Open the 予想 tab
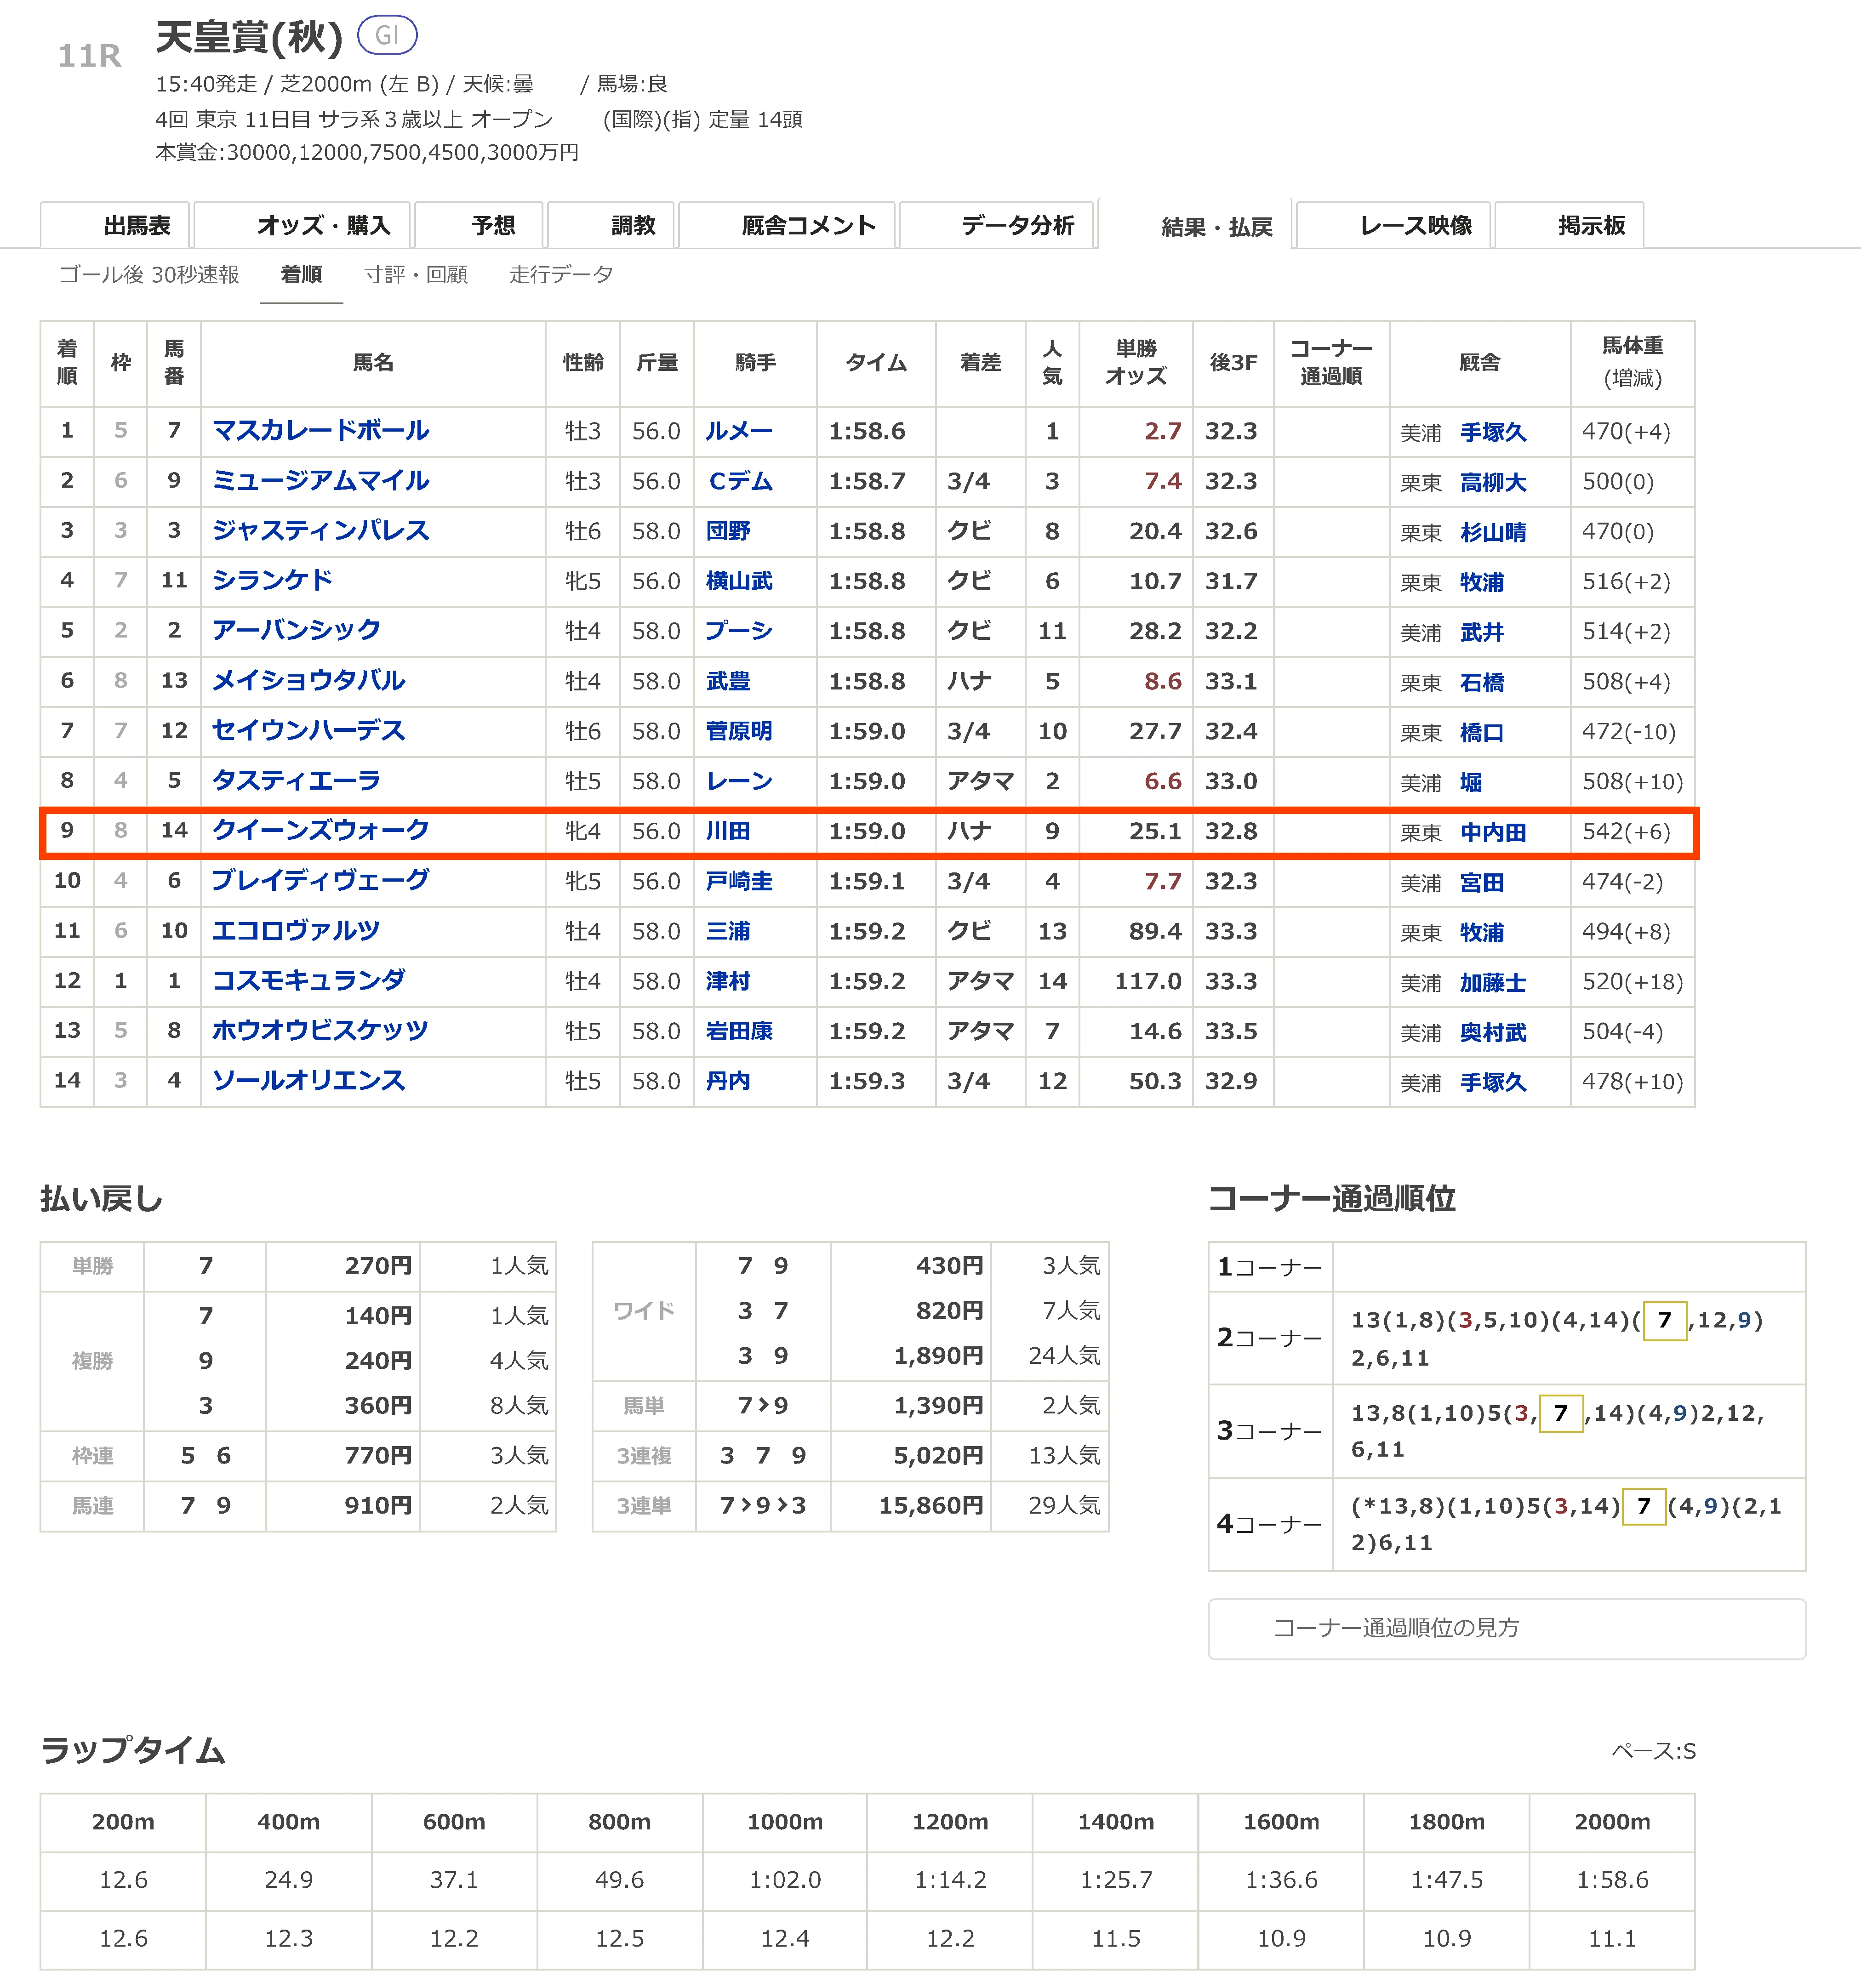The image size is (1861, 1988). (479, 225)
